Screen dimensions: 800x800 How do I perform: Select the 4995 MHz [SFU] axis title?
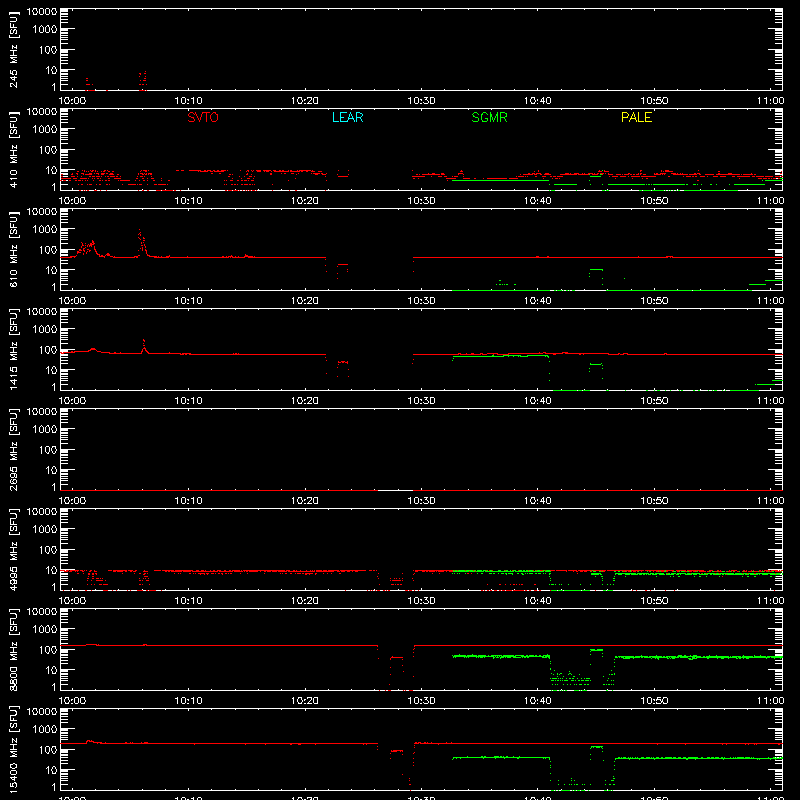tap(13, 550)
